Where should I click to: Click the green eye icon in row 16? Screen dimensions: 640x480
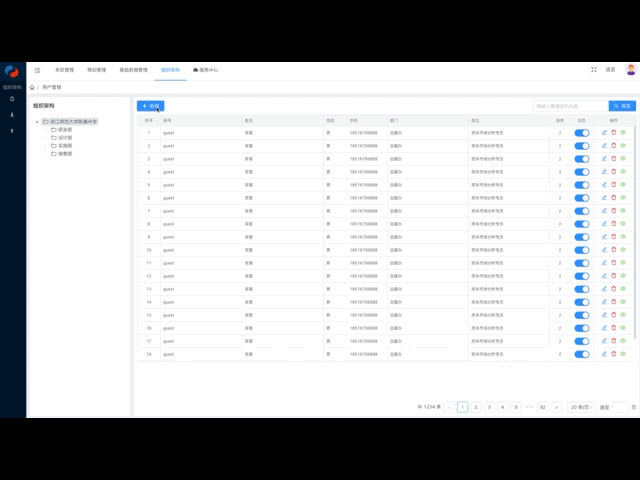623,328
